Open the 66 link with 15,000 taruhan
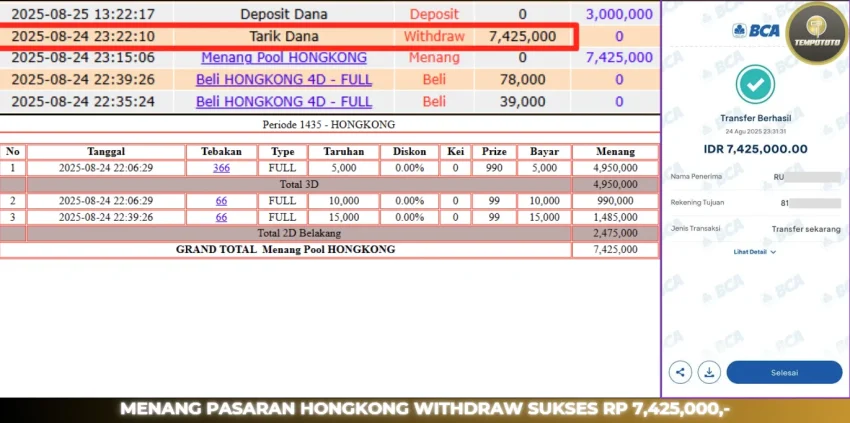The image size is (850, 423). [221, 217]
